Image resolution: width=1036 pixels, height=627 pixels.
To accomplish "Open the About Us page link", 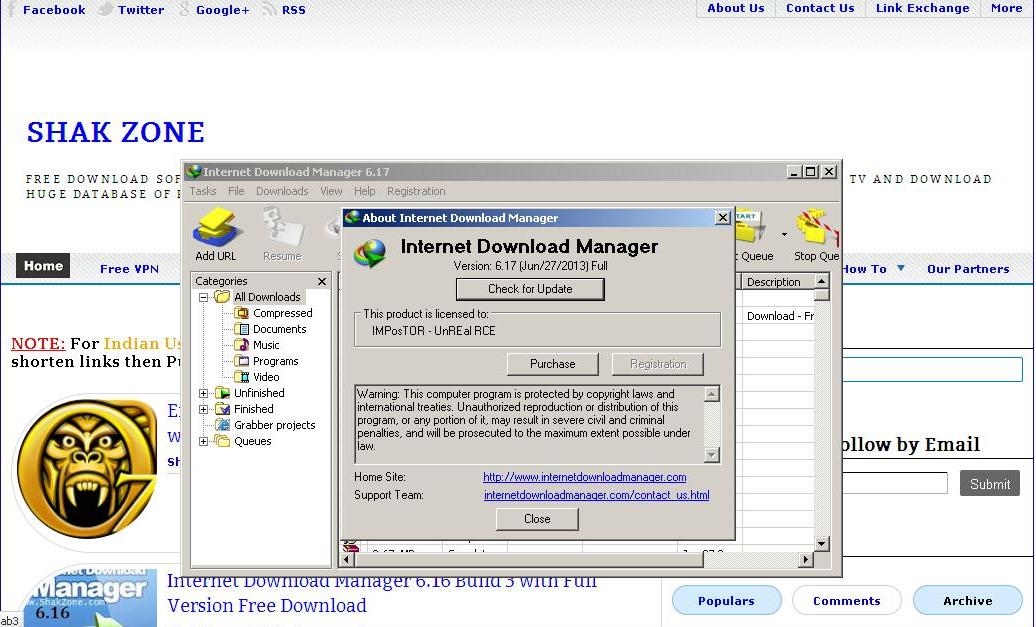I will [735, 8].
